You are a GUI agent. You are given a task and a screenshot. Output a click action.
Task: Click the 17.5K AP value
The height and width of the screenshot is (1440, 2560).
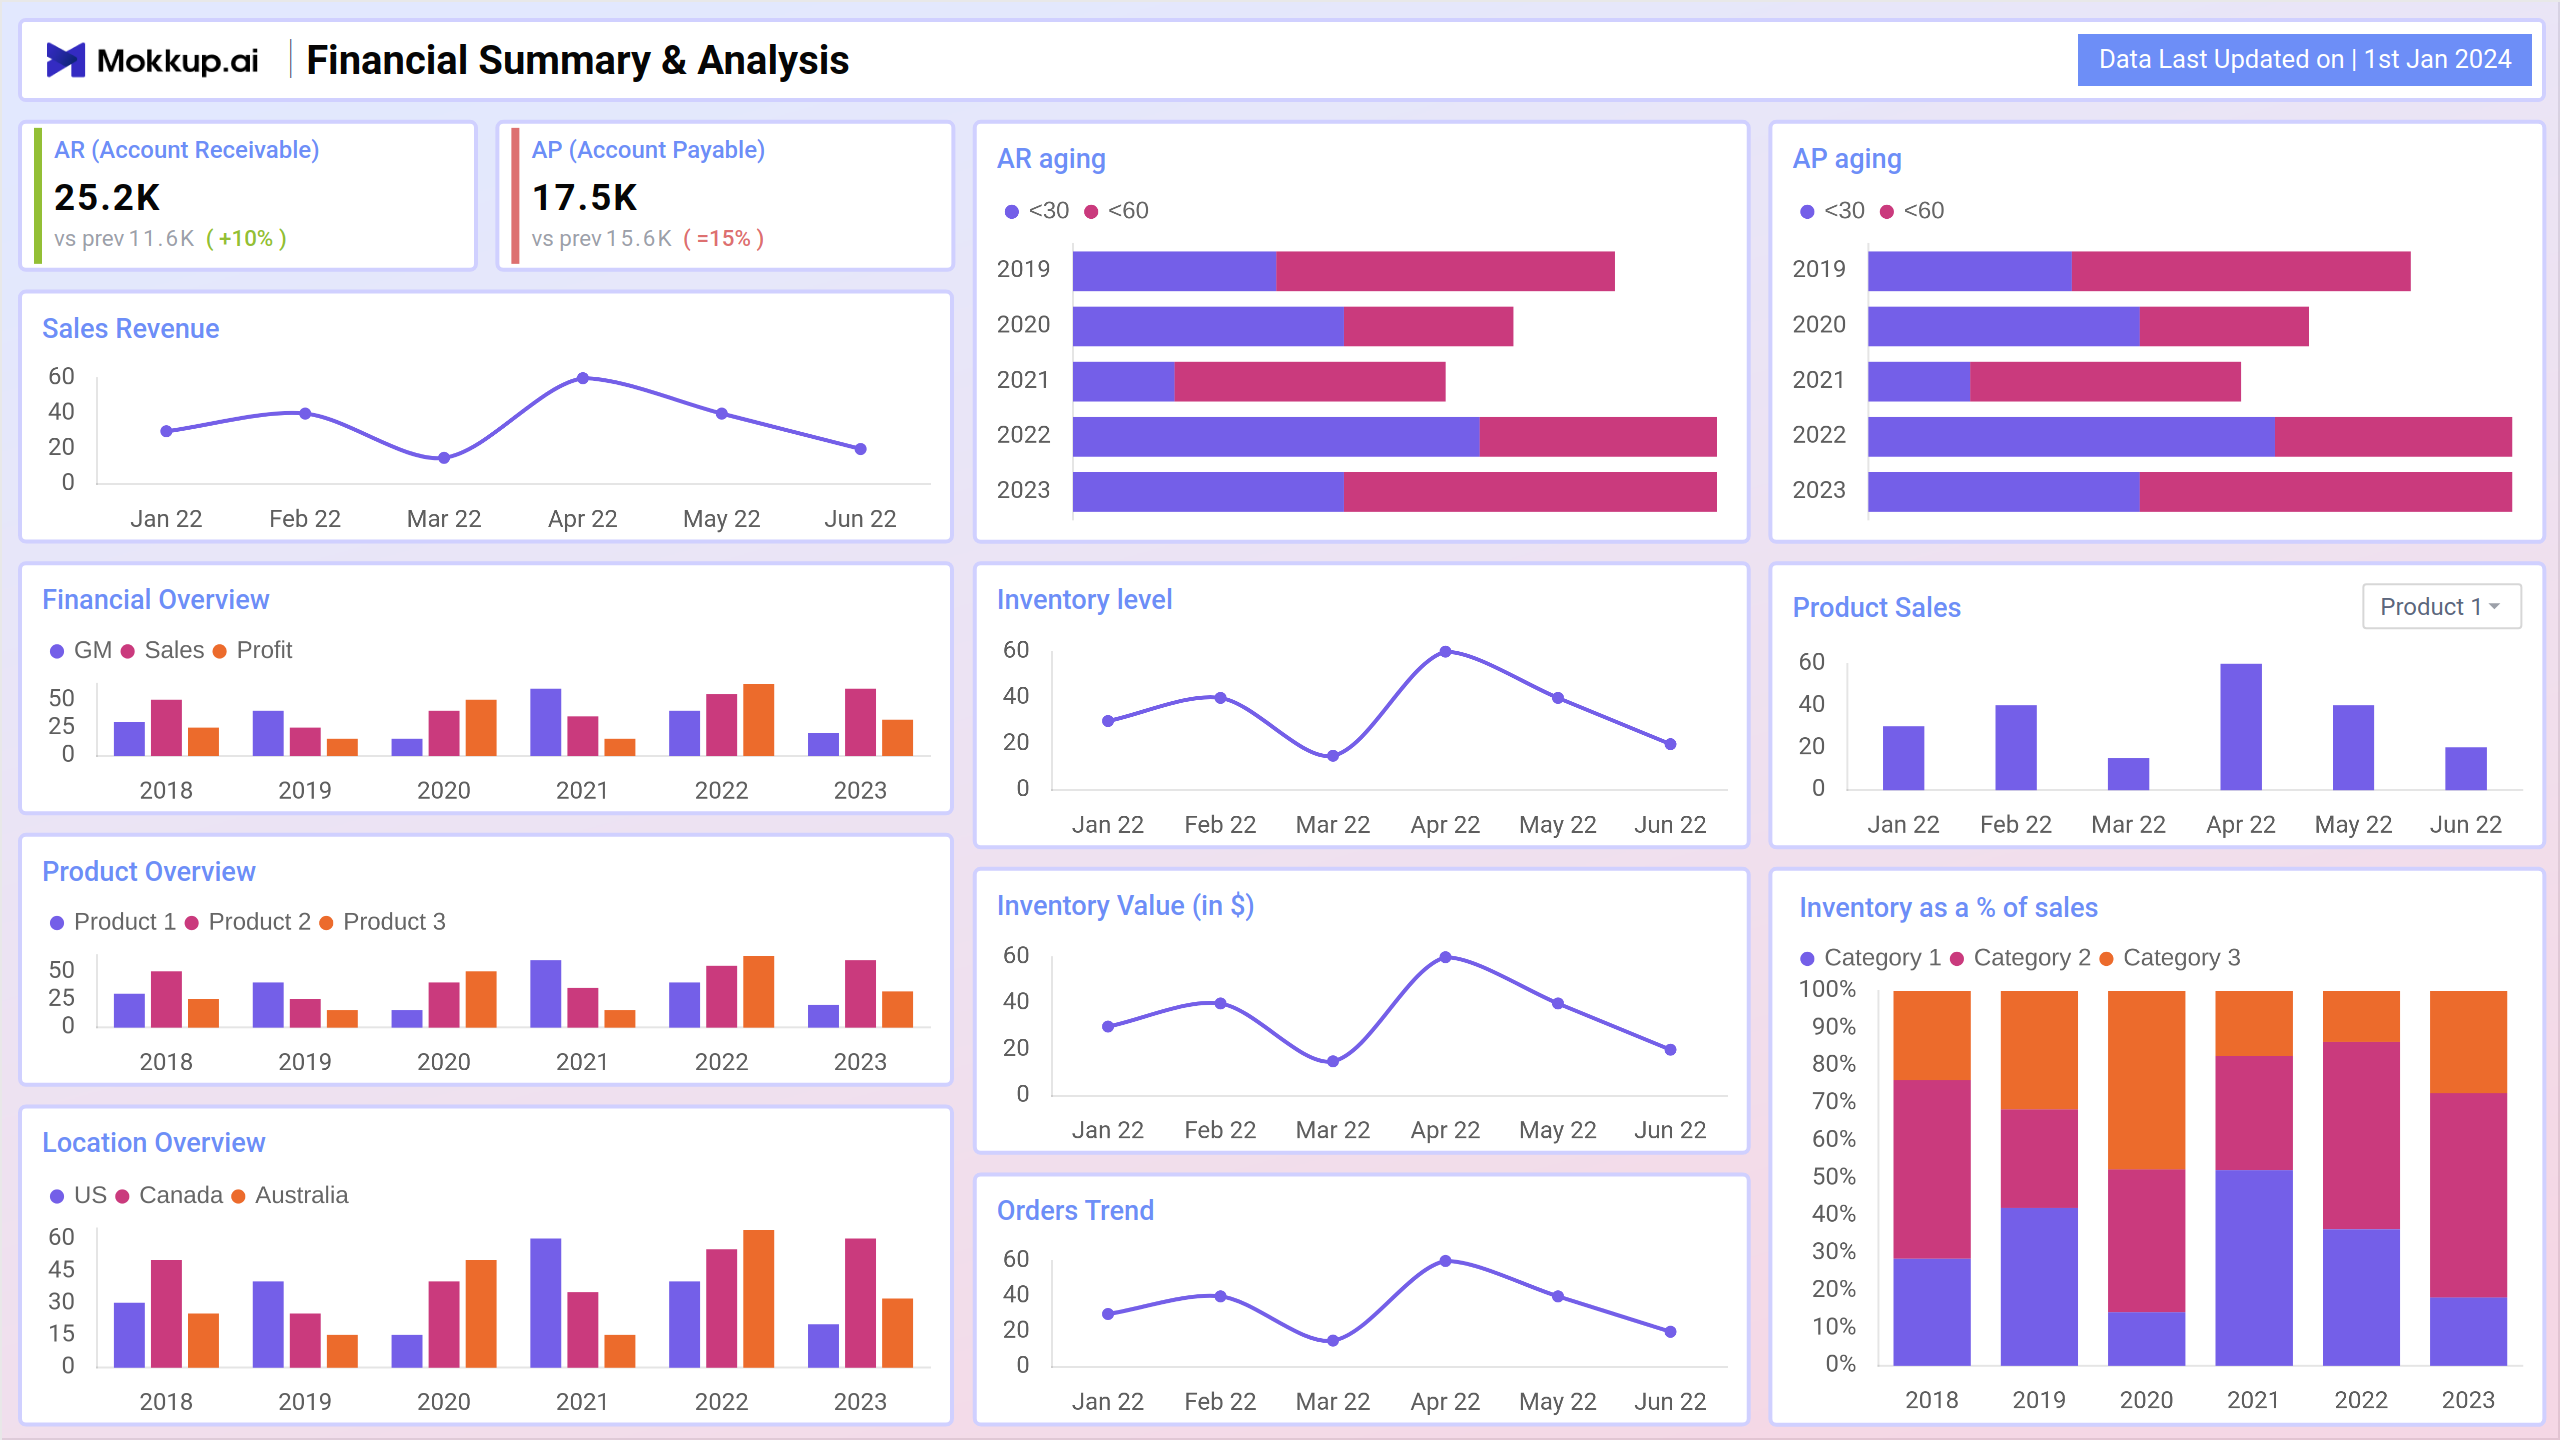584,197
